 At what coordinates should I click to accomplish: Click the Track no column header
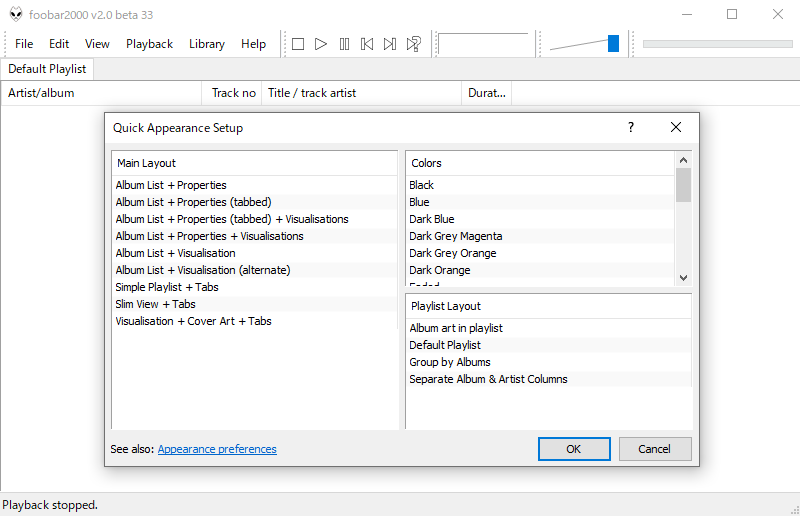pyautogui.click(x=232, y=93)
